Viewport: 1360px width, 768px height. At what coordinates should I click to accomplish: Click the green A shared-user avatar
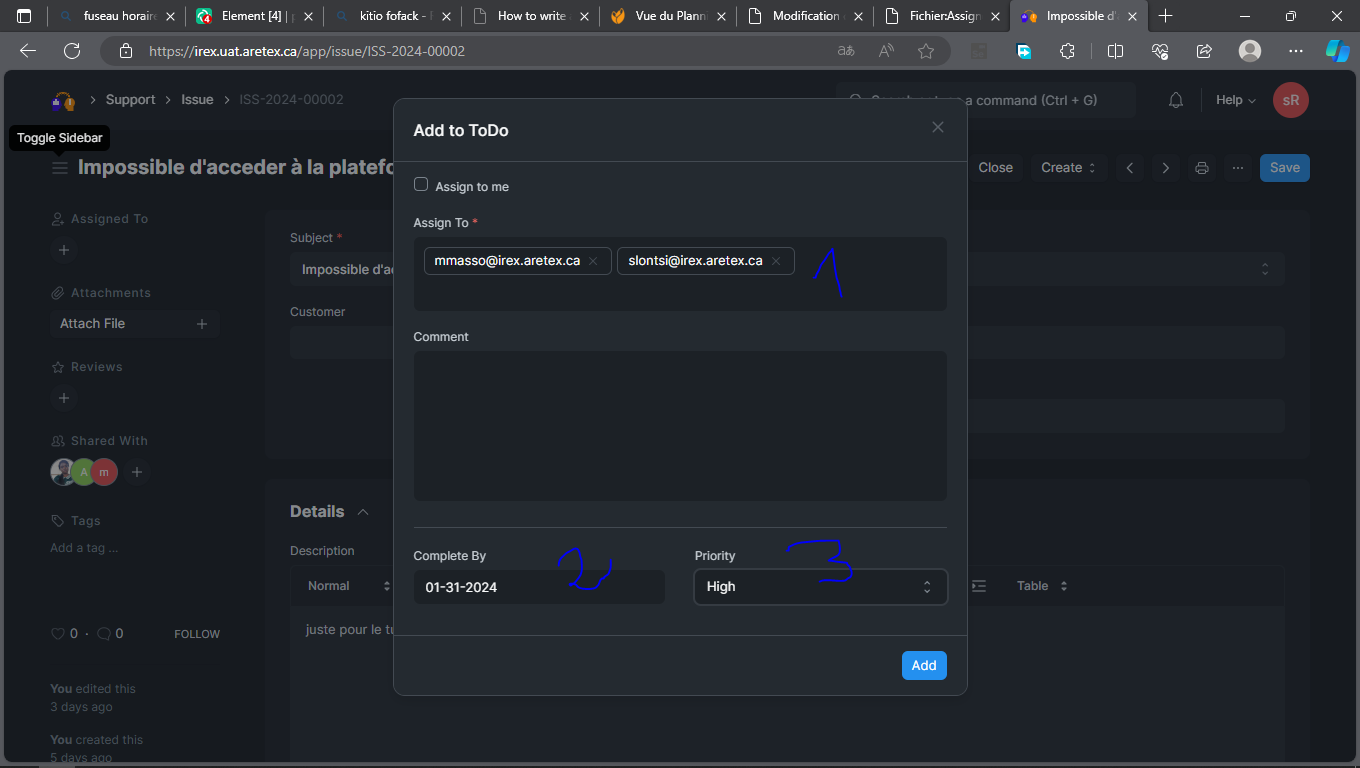click(x=83, y=472)
